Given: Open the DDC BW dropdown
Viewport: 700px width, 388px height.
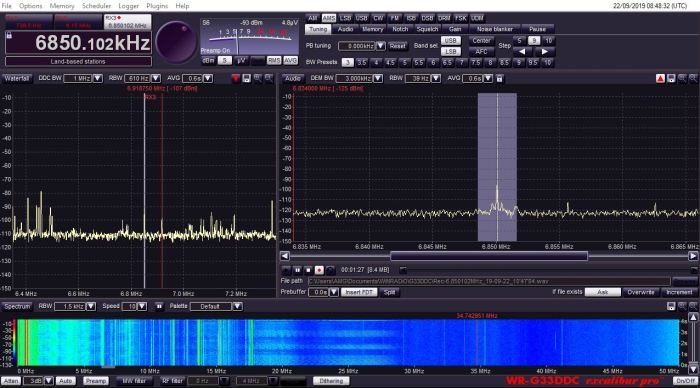Looking at the screenshot, I should tap(98, 79).
